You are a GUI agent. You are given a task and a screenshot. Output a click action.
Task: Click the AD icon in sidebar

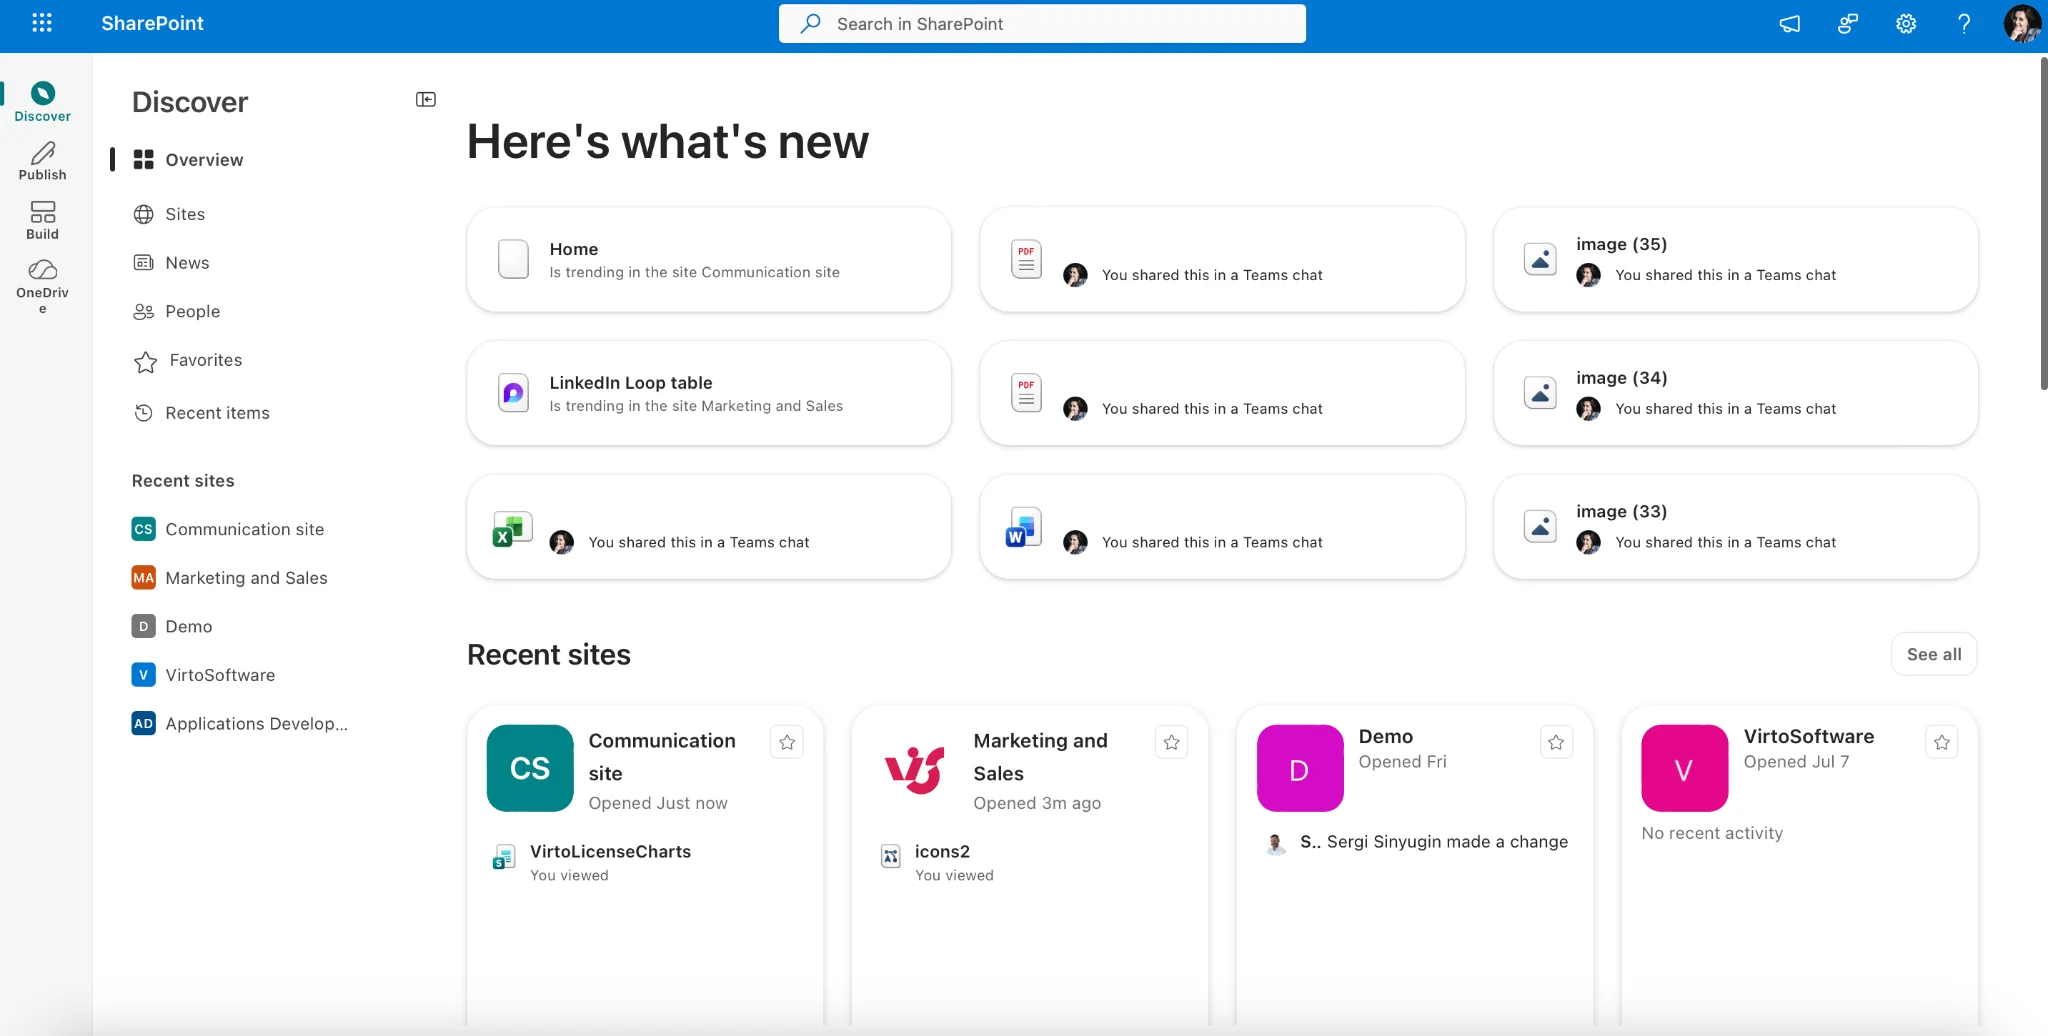143,724
